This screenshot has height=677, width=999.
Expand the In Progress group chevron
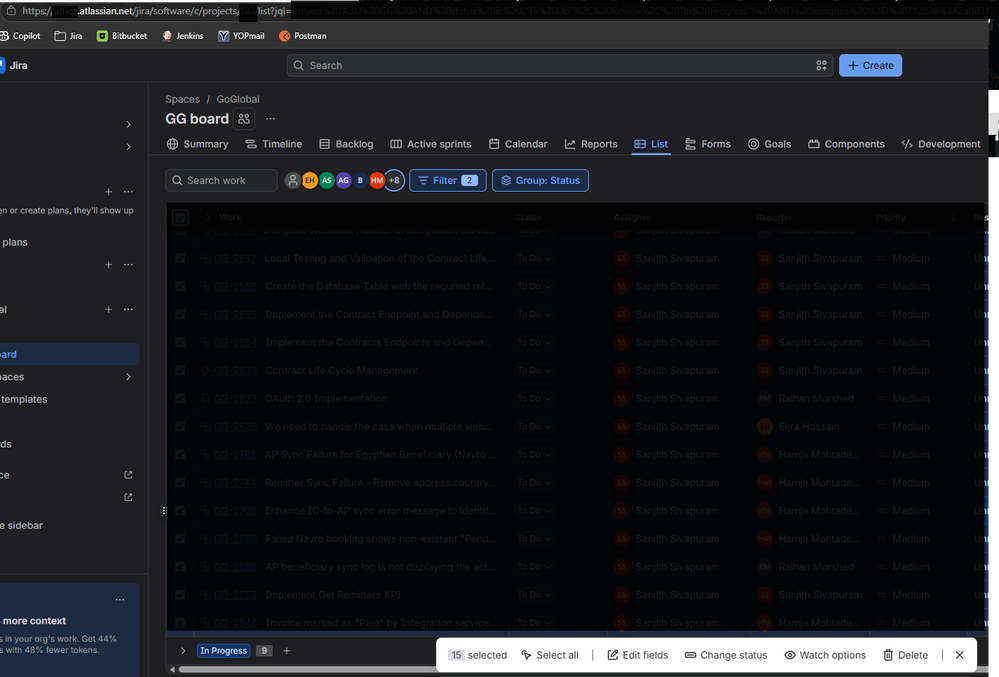(x=183, y=650)
